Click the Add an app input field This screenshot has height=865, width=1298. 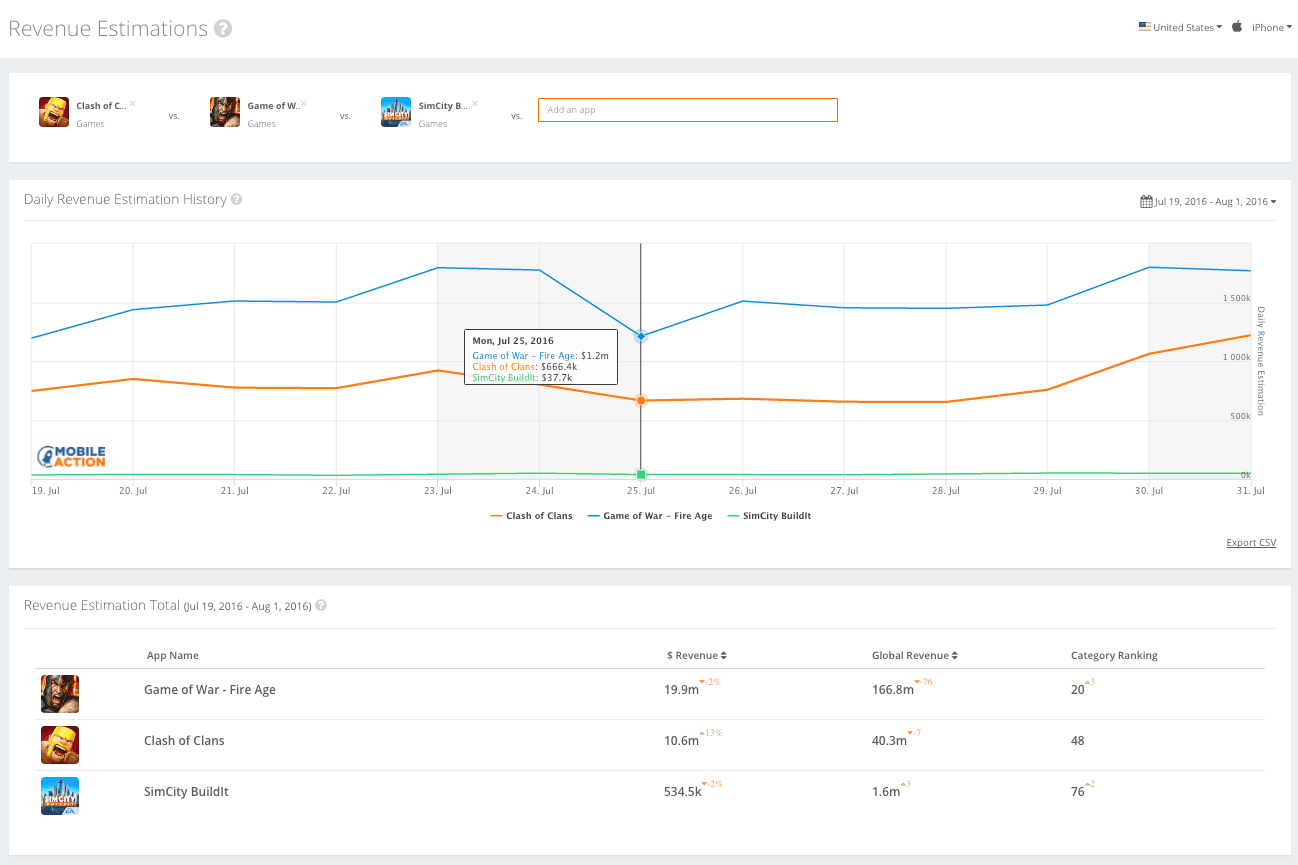pos(687,110)
